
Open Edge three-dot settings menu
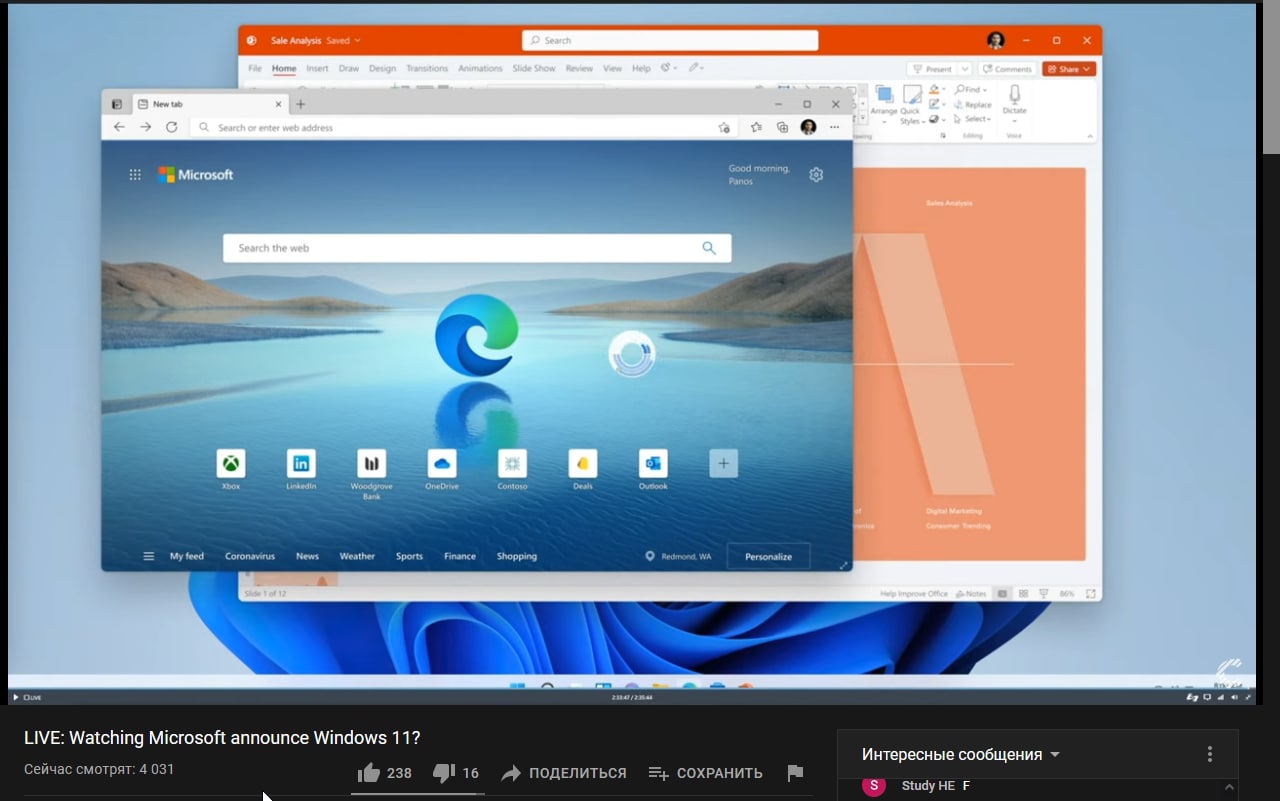(834, 127)
